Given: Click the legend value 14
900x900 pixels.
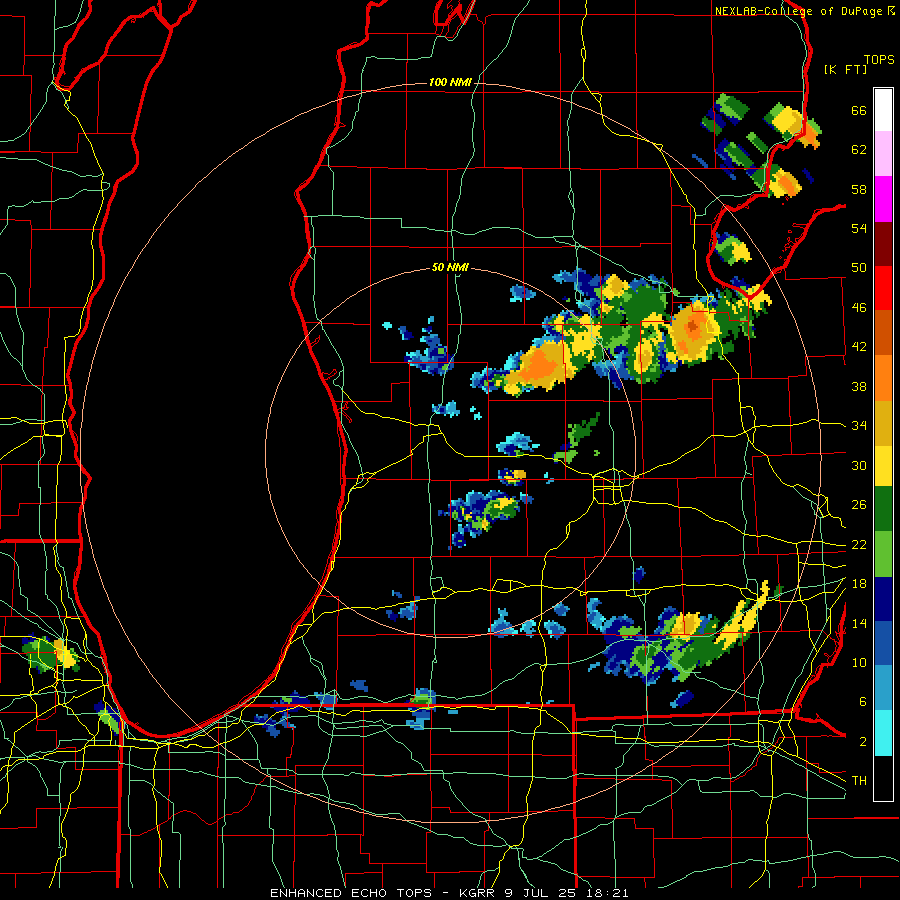Looking at the screenshot, I should (x=859, y=623).
